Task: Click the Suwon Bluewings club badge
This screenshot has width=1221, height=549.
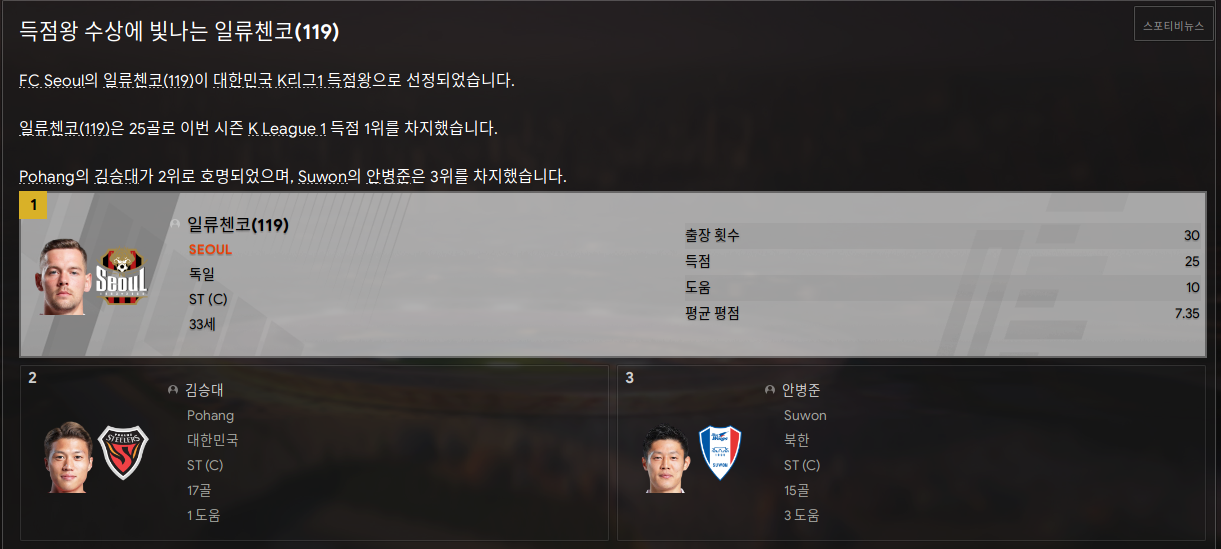Action: (x=719, y=453)
